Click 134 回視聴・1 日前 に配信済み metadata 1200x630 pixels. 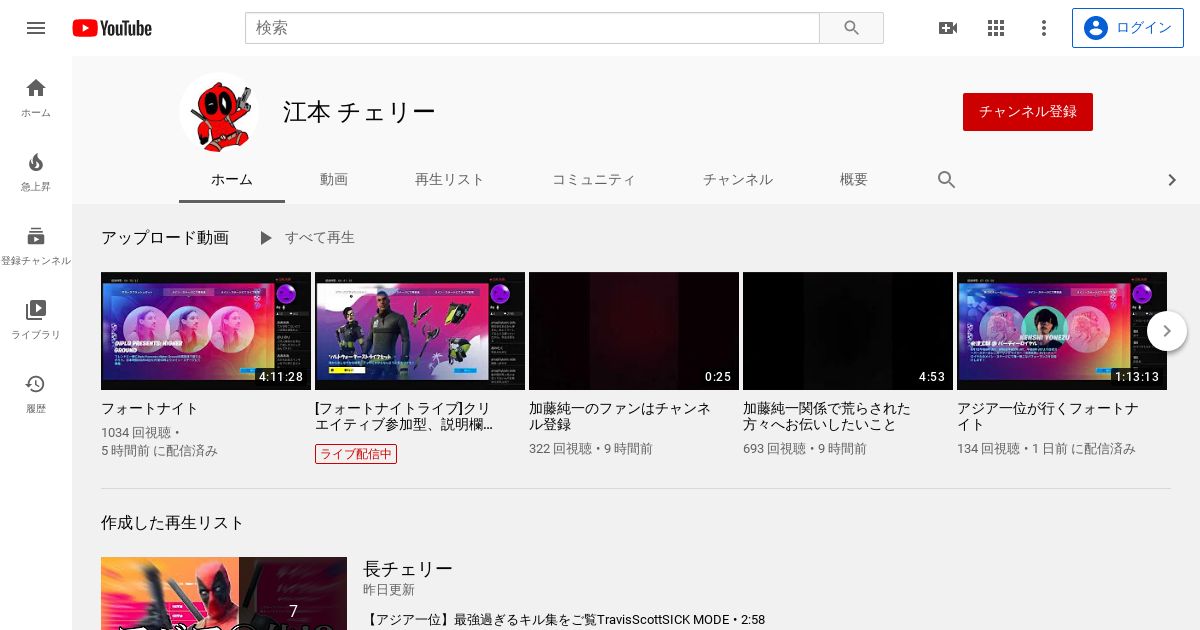point(1046,449)
